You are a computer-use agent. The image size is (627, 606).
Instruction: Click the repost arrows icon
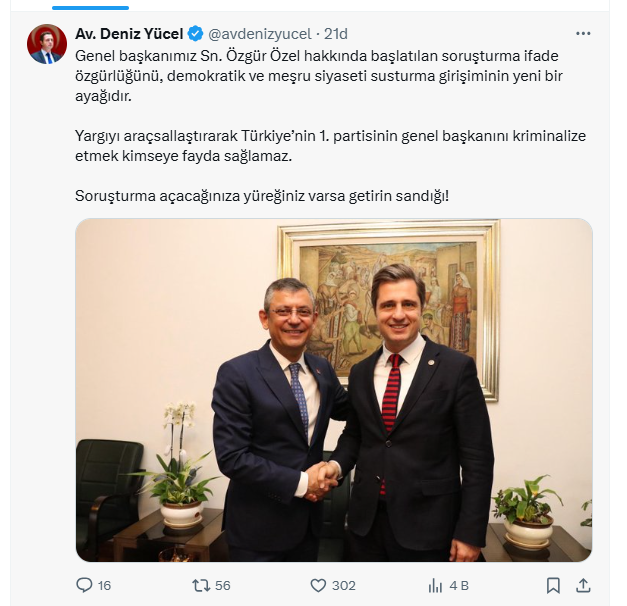click(201, 586)
